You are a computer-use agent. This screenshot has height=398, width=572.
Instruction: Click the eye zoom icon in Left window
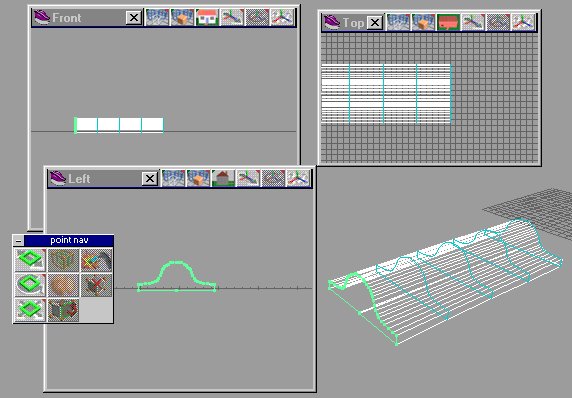point(298,178)
